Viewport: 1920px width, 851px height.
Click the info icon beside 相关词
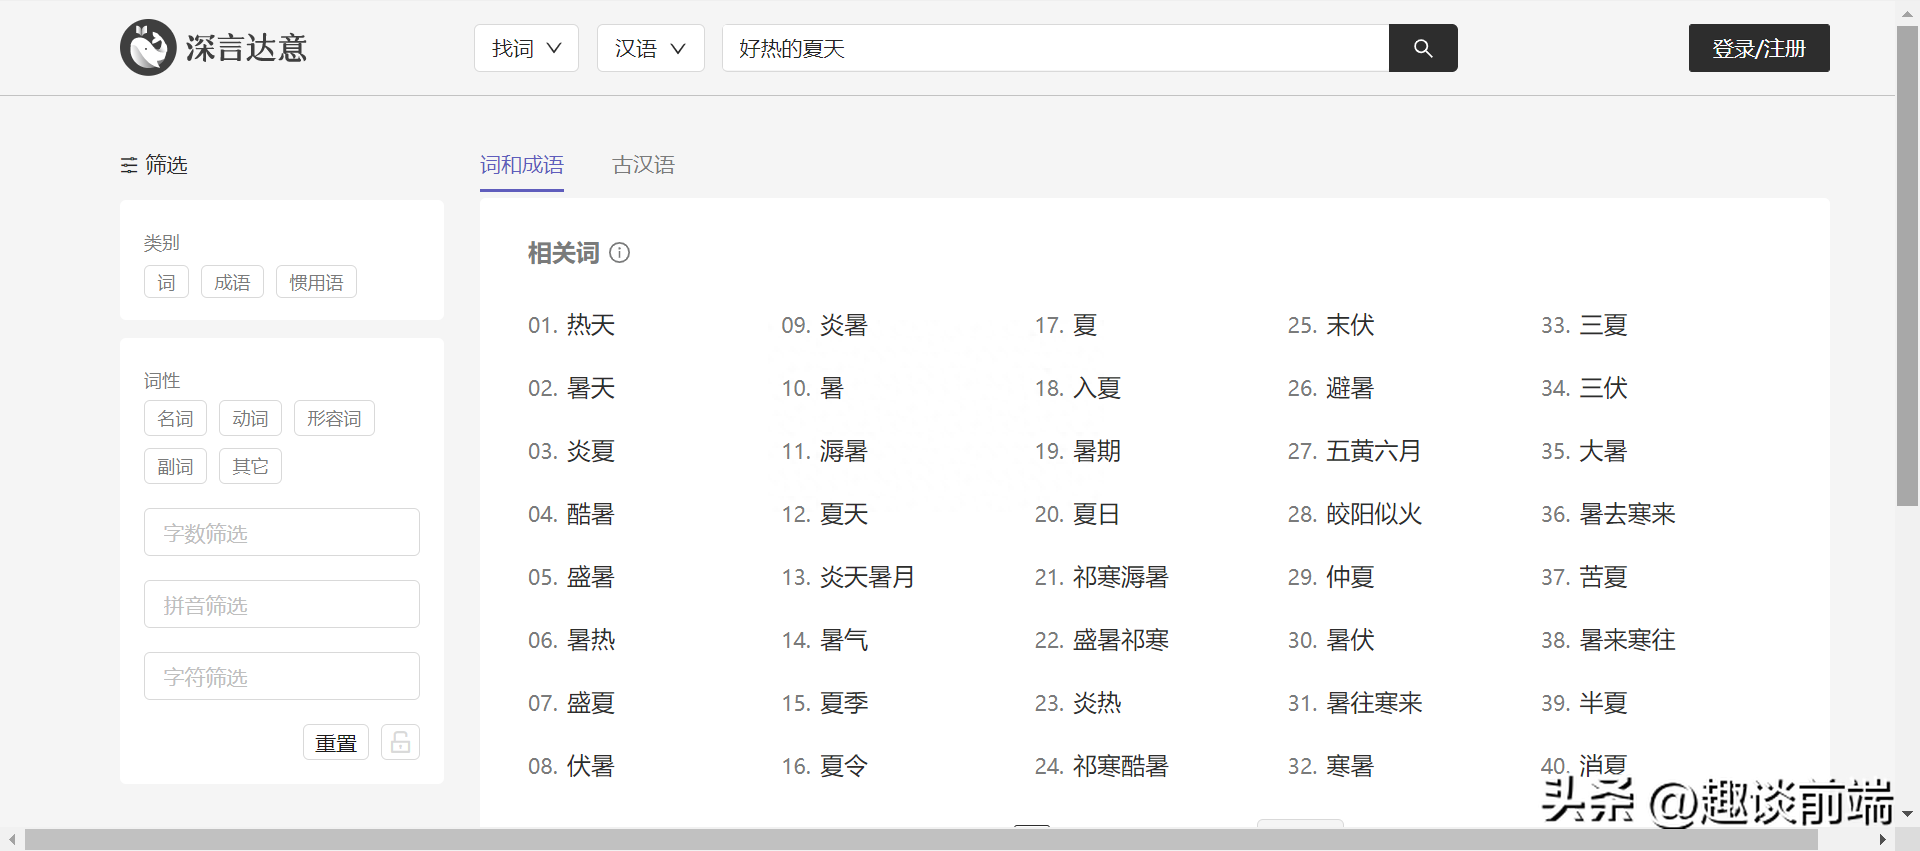click(x=620, y=253)
